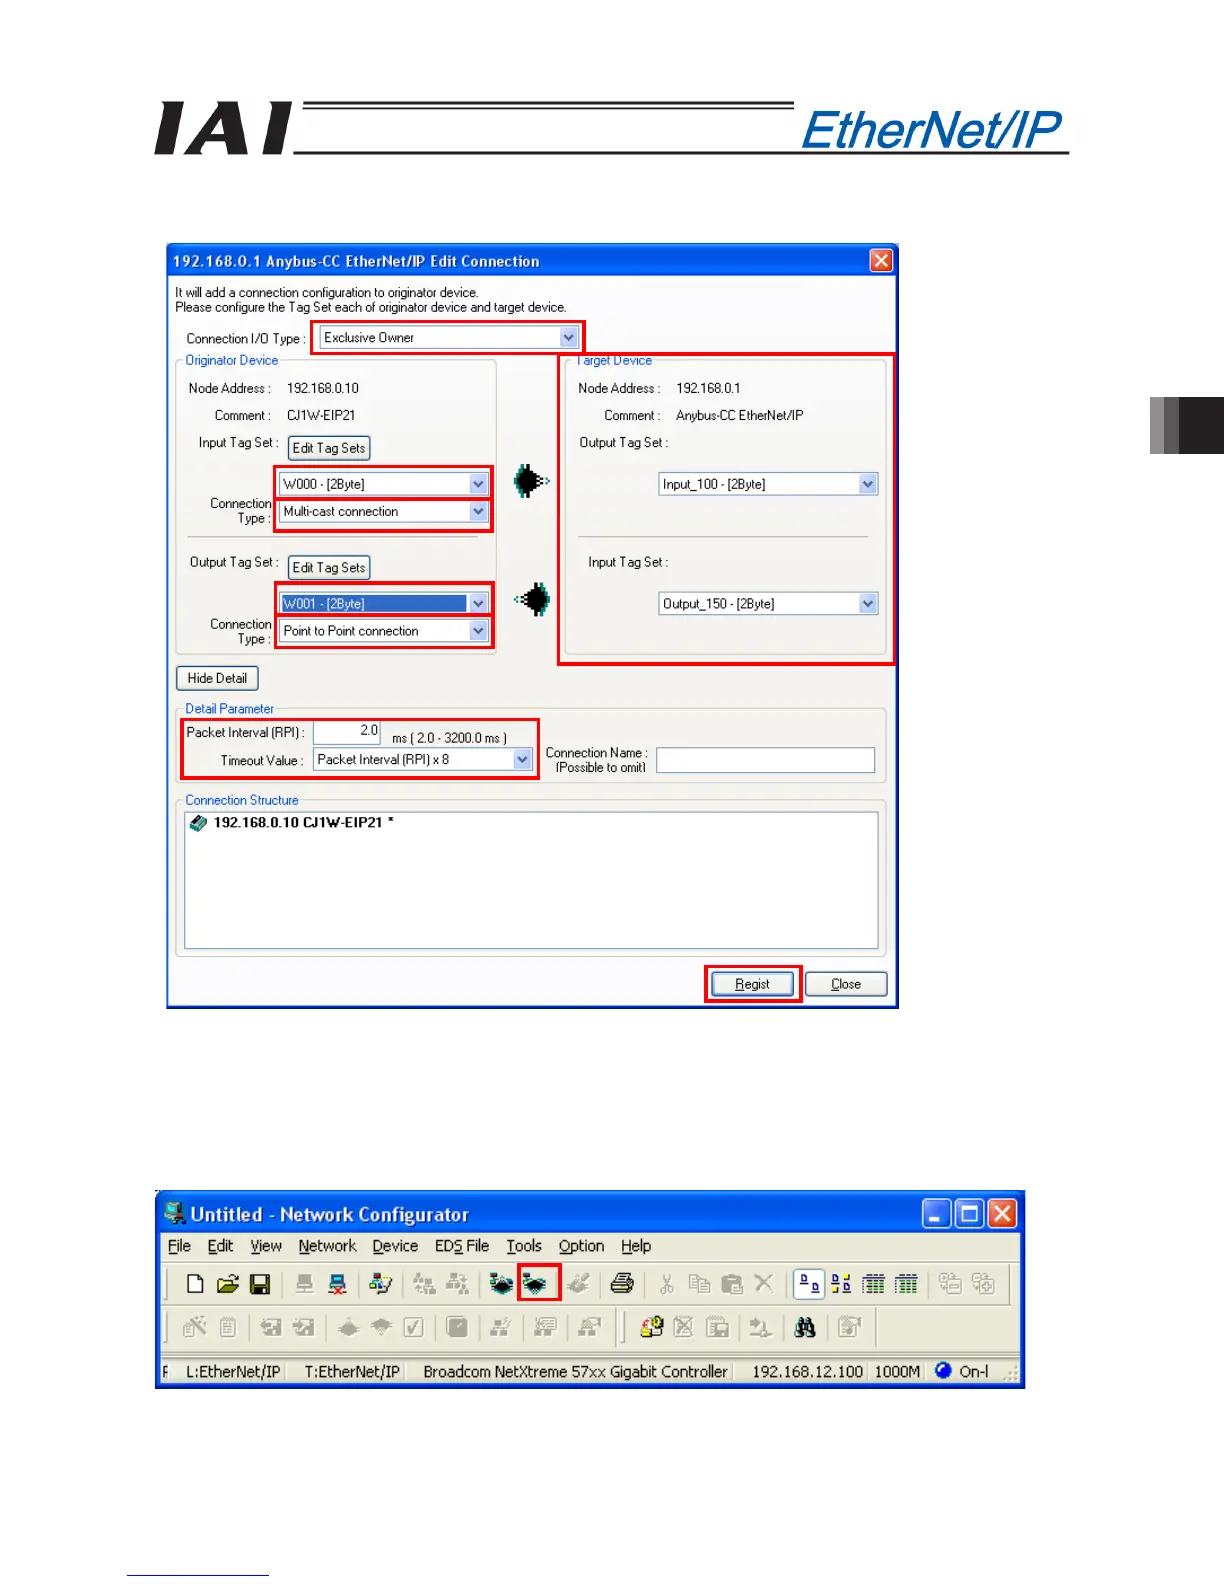Open the Multi-cast connection type dropdown
The image size is (1224, 1584).
point(478,511)
